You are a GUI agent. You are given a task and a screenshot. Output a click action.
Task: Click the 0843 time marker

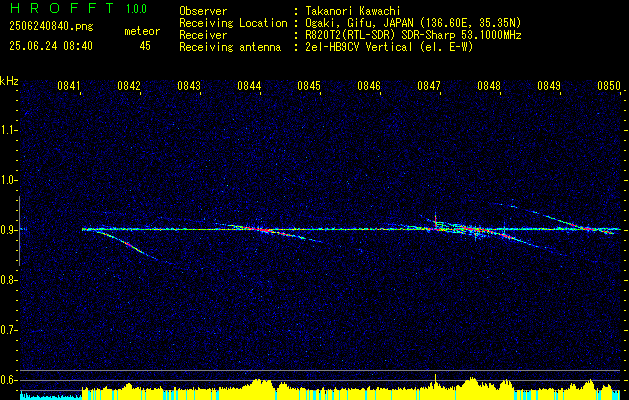tap(189, 86)
